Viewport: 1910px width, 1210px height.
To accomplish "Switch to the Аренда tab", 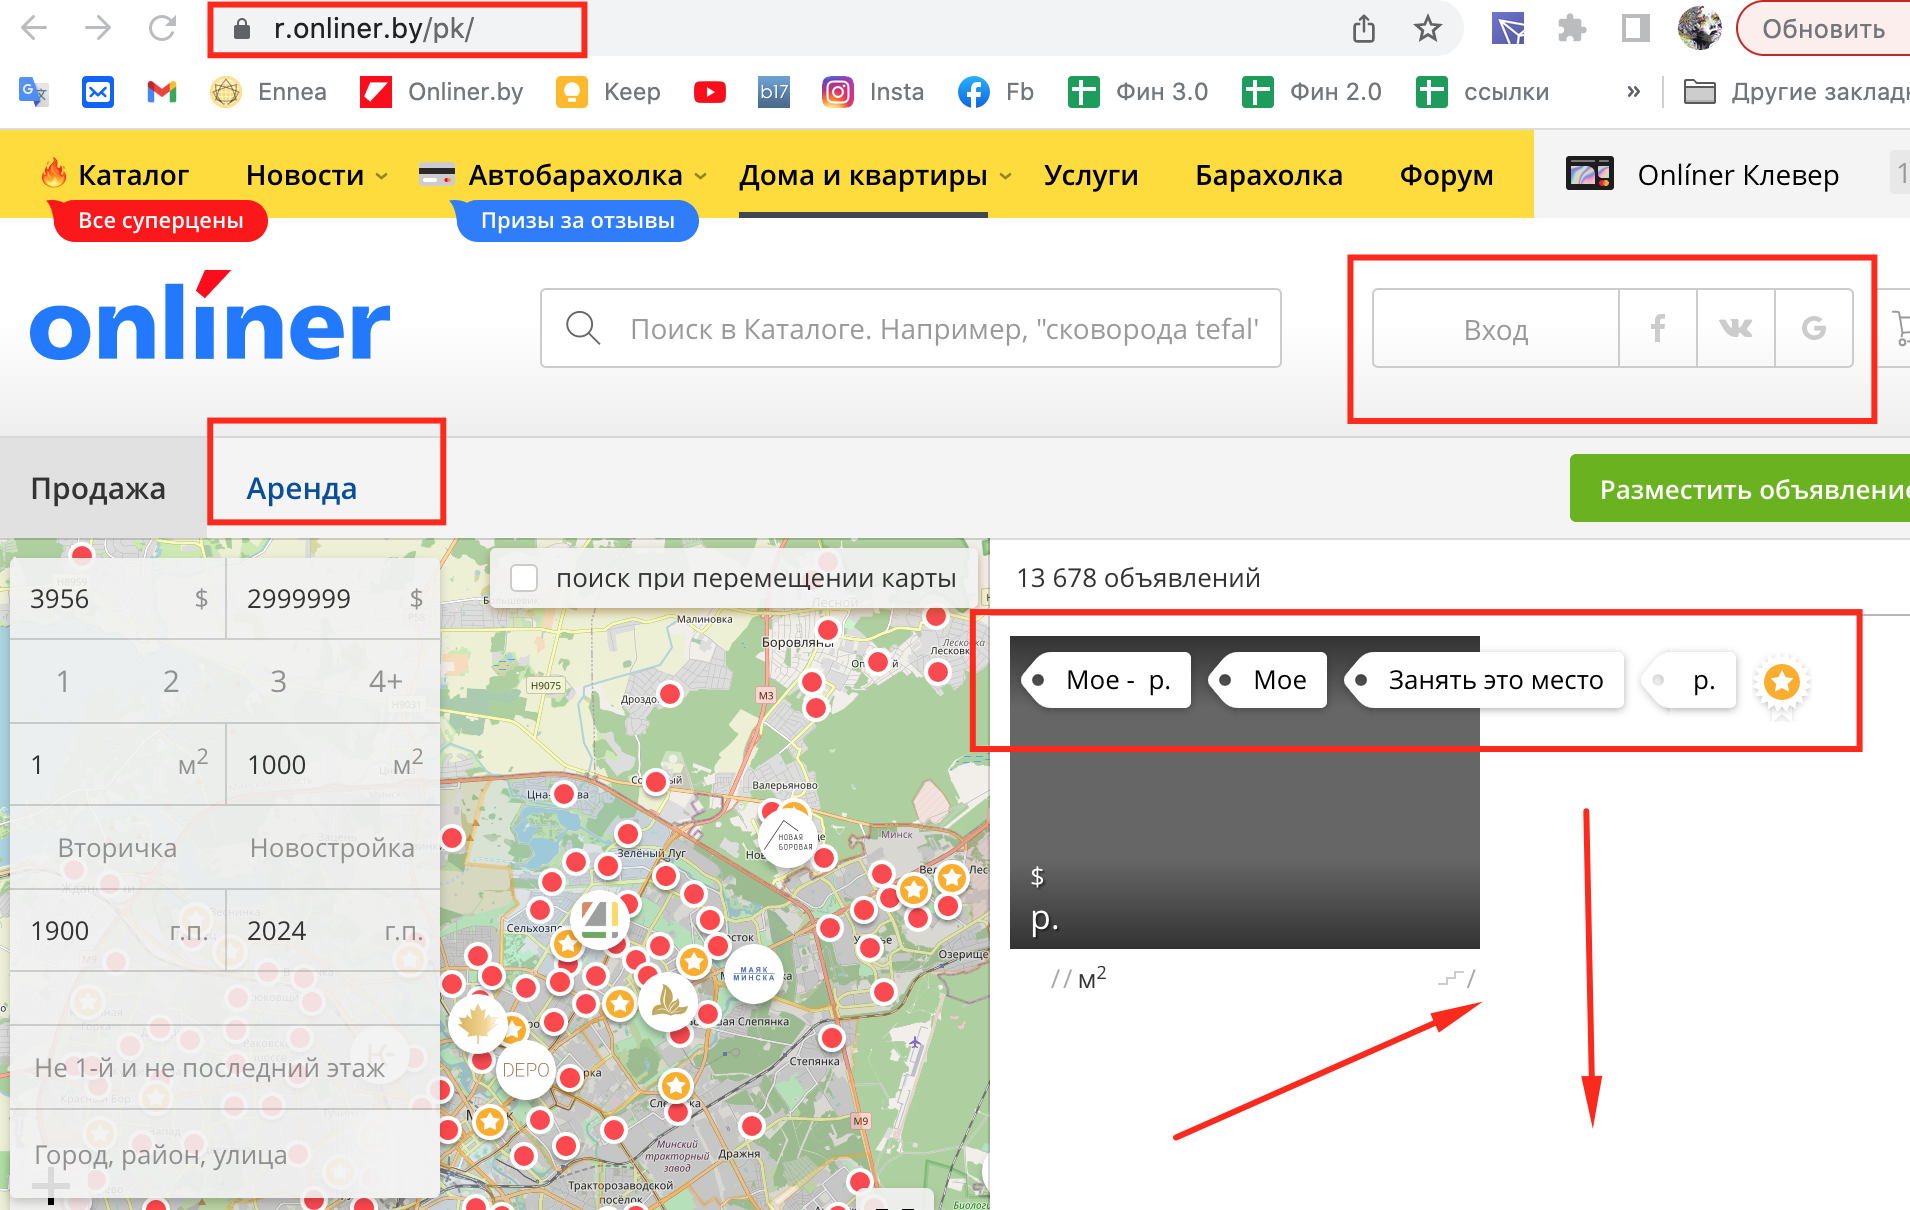I will pyautogui.click(x=301, y=488).
